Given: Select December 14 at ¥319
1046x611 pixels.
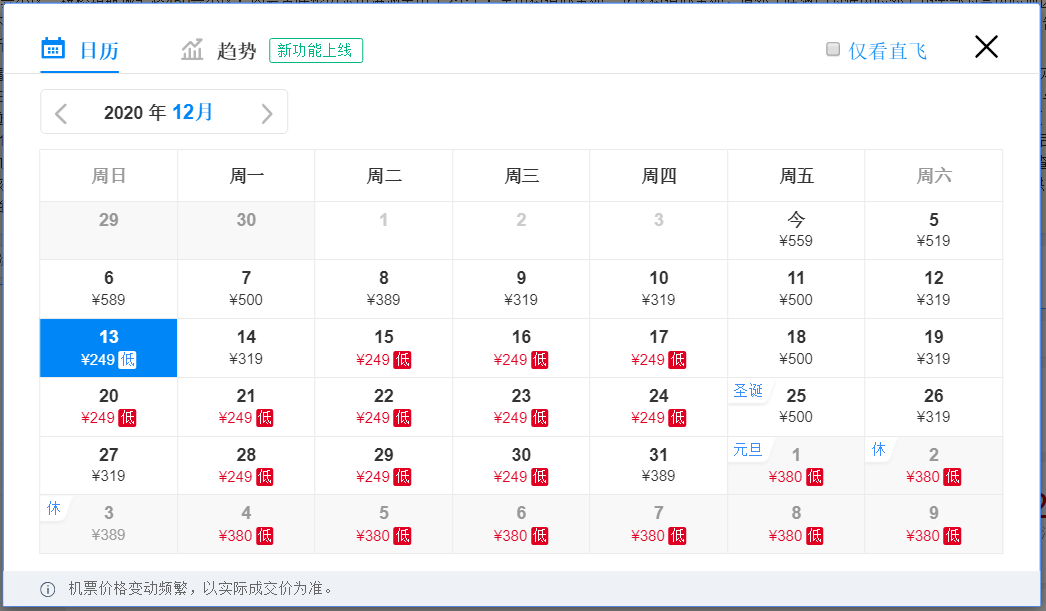Looking at the screenshot, I should click(x=246, y=348).
